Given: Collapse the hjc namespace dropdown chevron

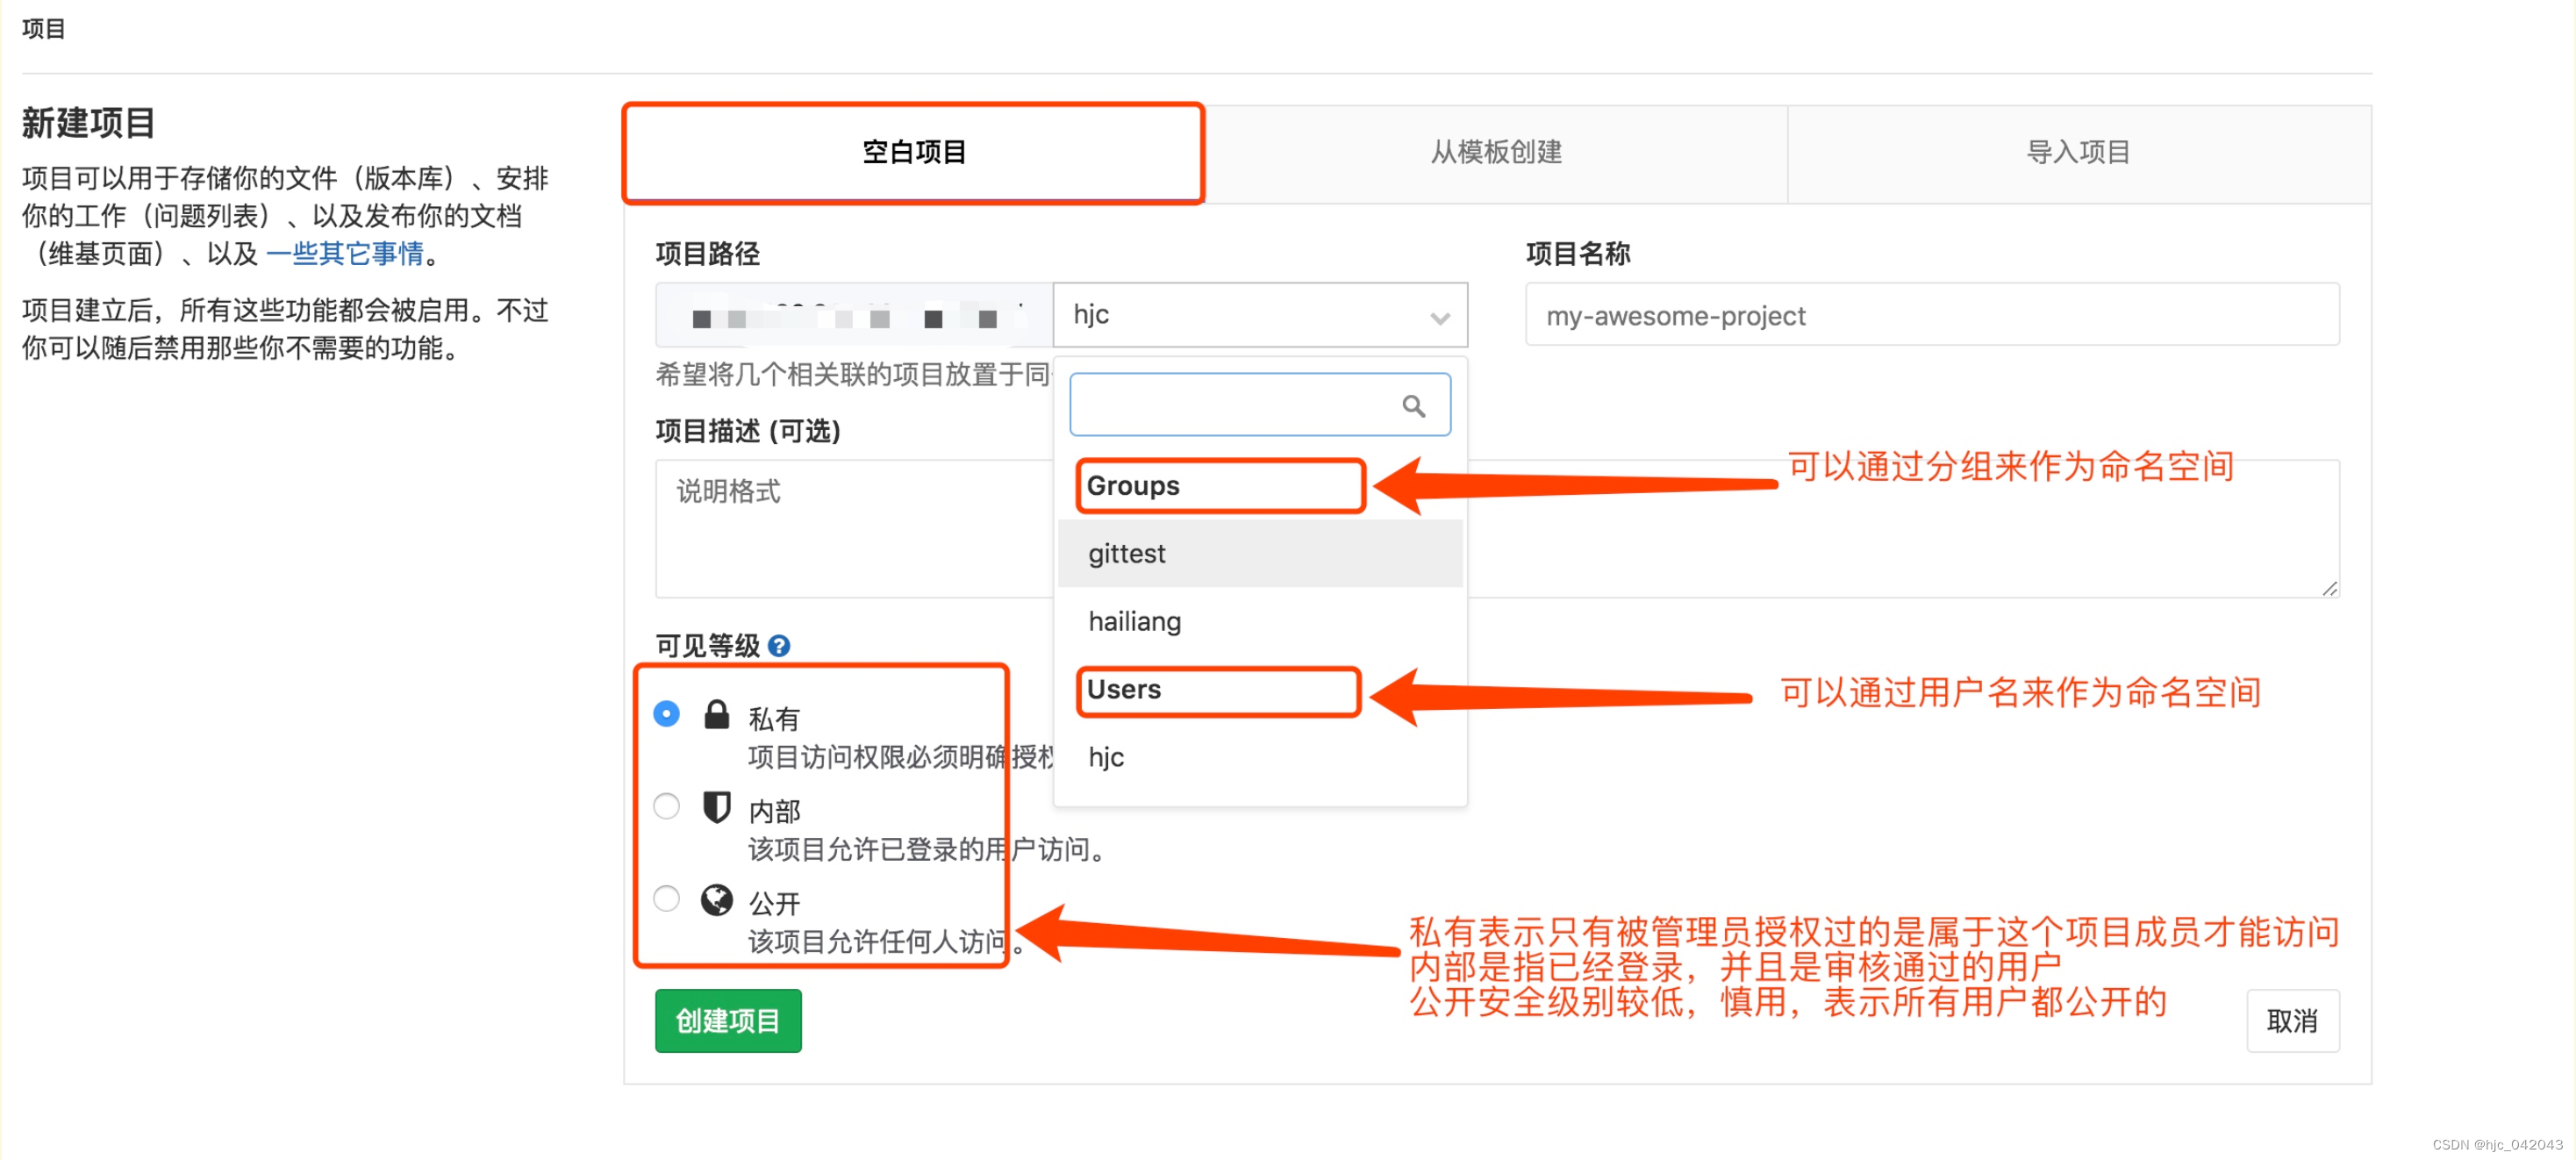Looking at the screenshot, I should (1439, 318).
